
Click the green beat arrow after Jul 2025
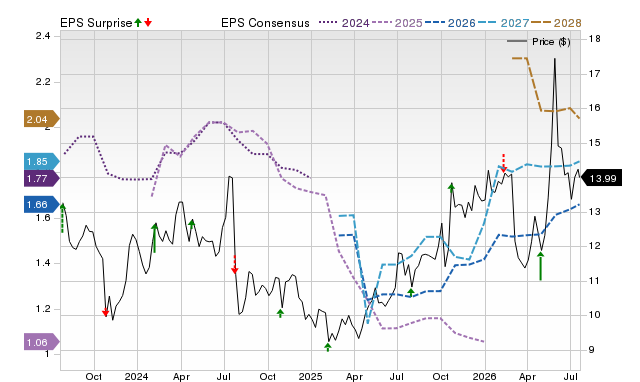pos(411,292)
